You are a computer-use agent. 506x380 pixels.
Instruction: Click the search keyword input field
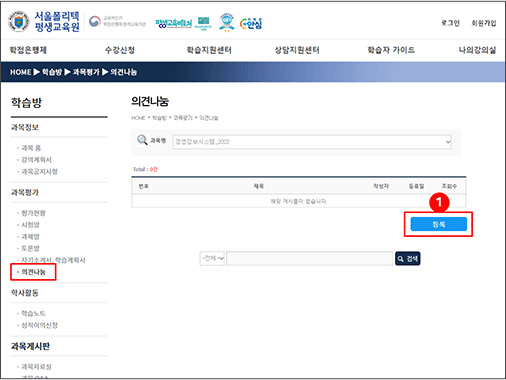(x=310, y=258)
